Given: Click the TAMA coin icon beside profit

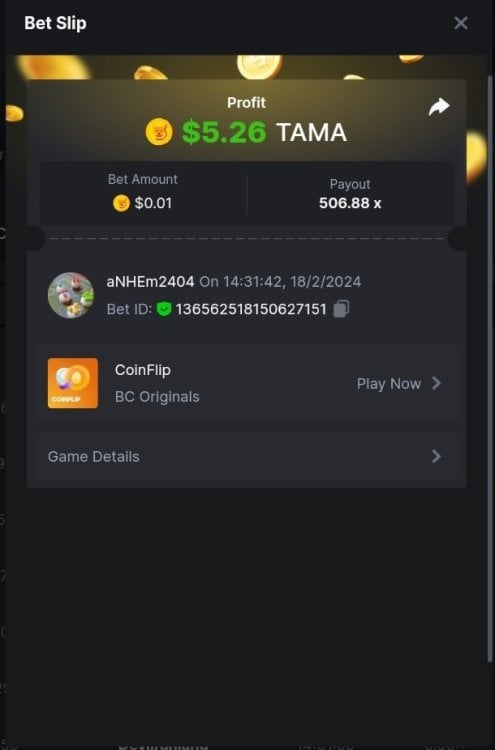Looking at the screenshot, I should [159, 132].
